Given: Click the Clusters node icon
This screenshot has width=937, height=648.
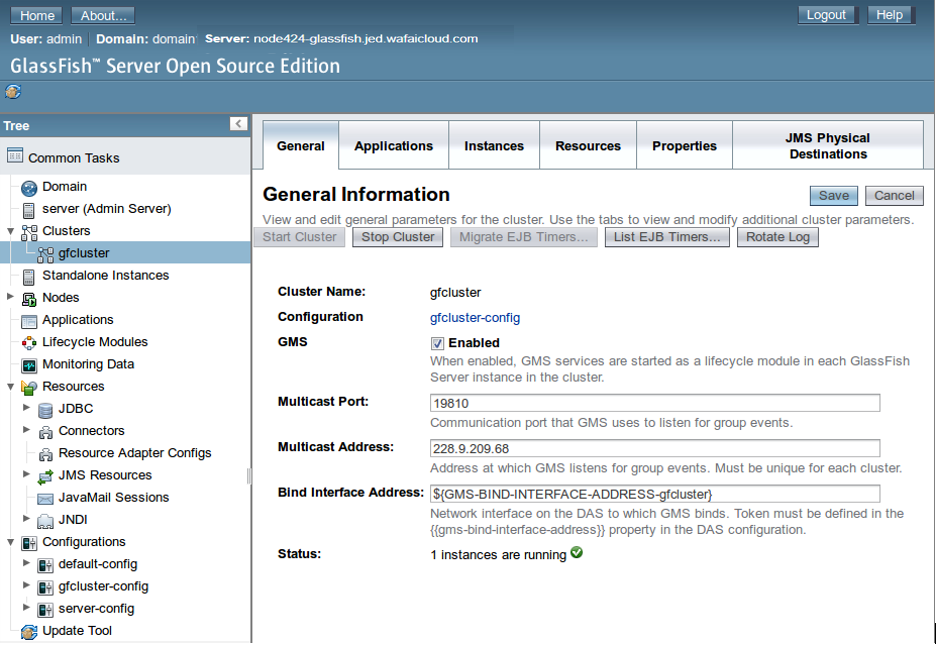Looking at the screenshot, I should click(x=29, y=233).
